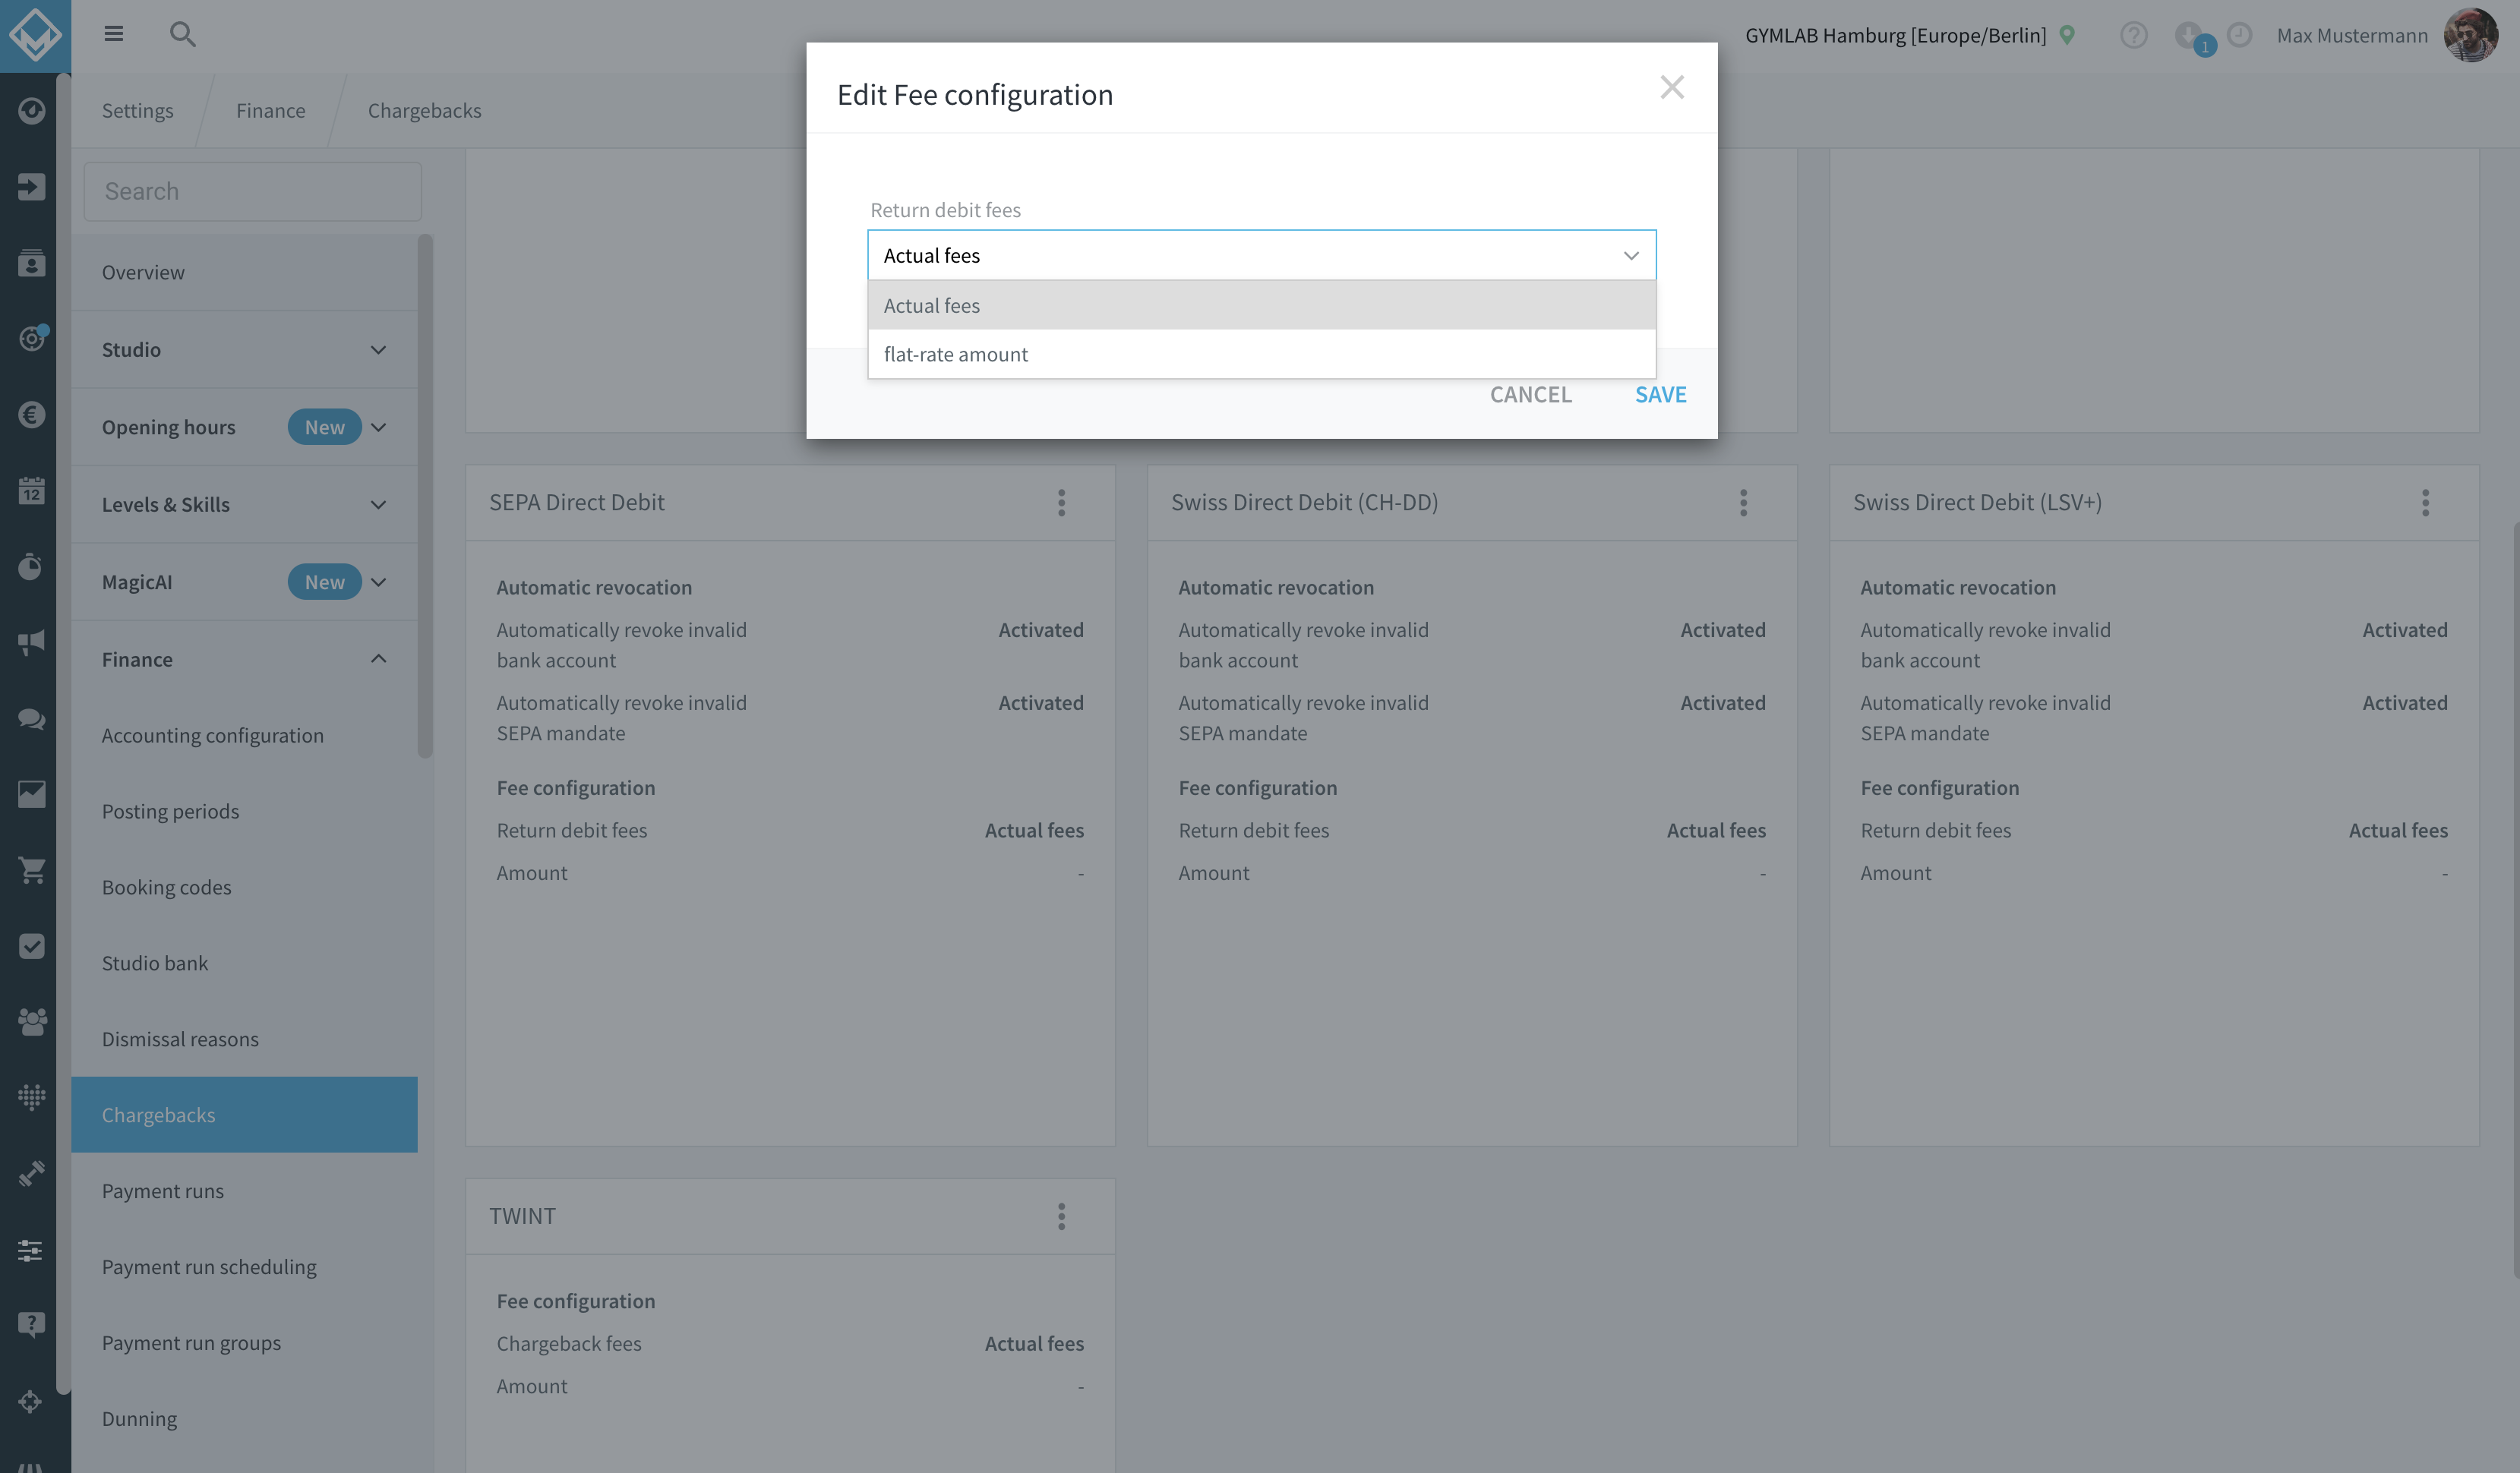Open Studio bank

pyautogui.click(x=244, y=963)
